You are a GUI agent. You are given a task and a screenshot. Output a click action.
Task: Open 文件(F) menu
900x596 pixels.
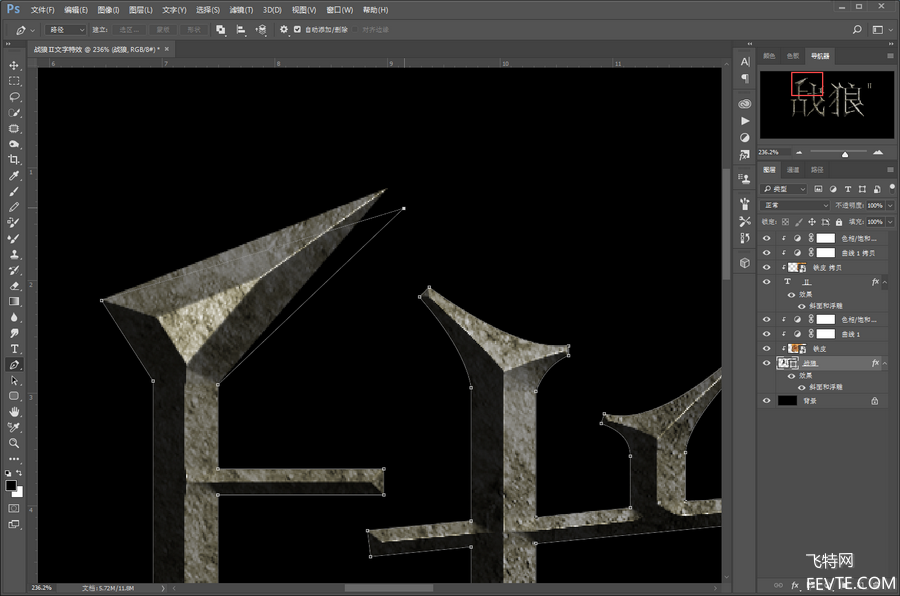[42, 10]
